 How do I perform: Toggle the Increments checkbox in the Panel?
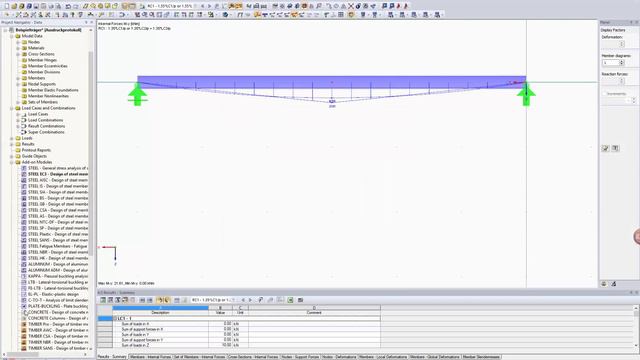(604, 94)
